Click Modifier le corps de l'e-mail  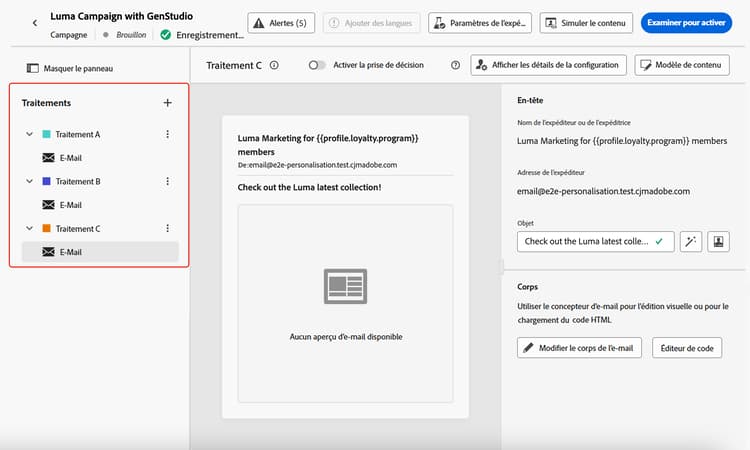(x=579, y=348)
